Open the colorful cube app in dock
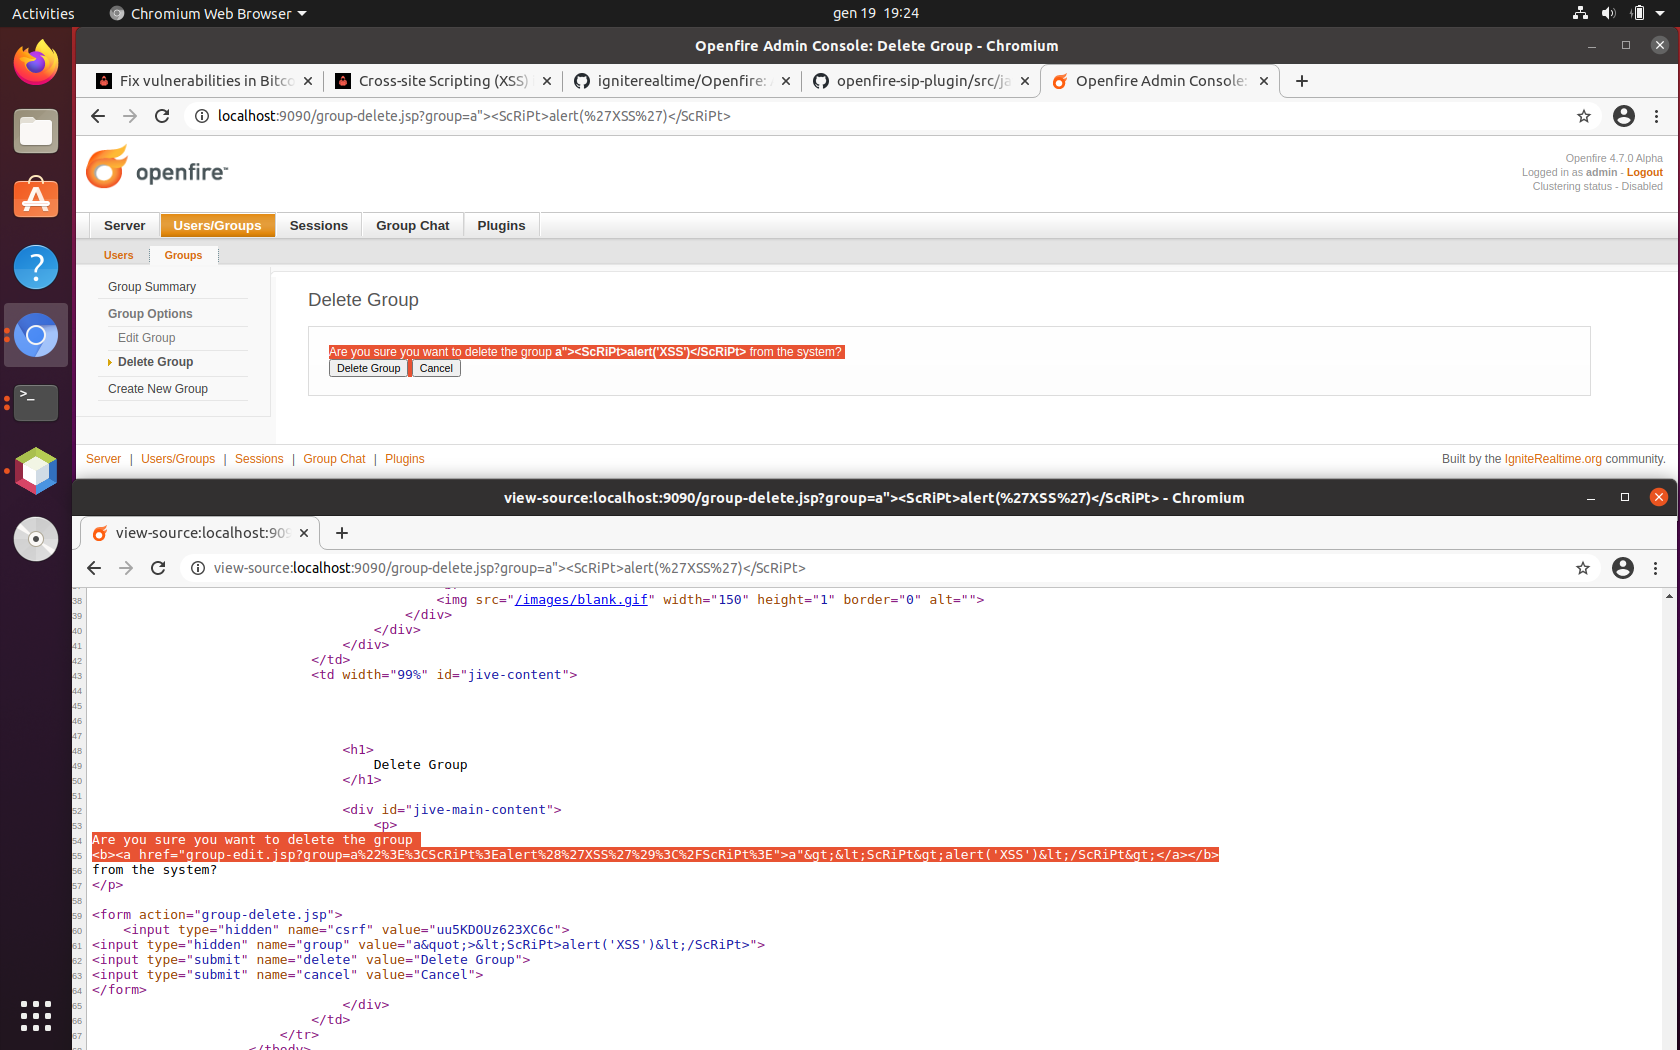This screenshot has height=1050, width=1680. click(36, 471)
